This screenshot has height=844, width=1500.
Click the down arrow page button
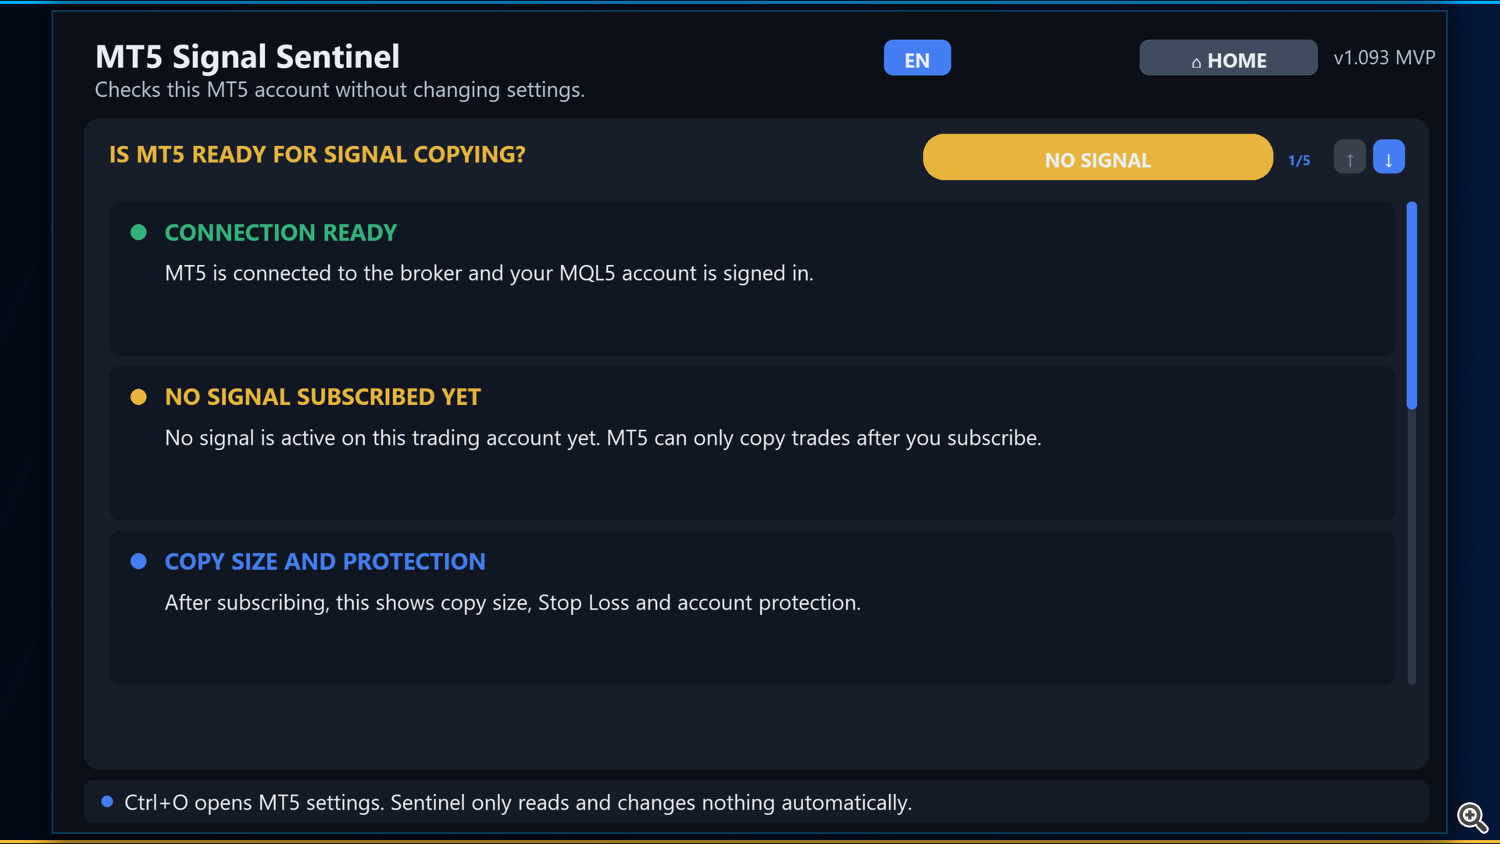(x=1388, y=158)
